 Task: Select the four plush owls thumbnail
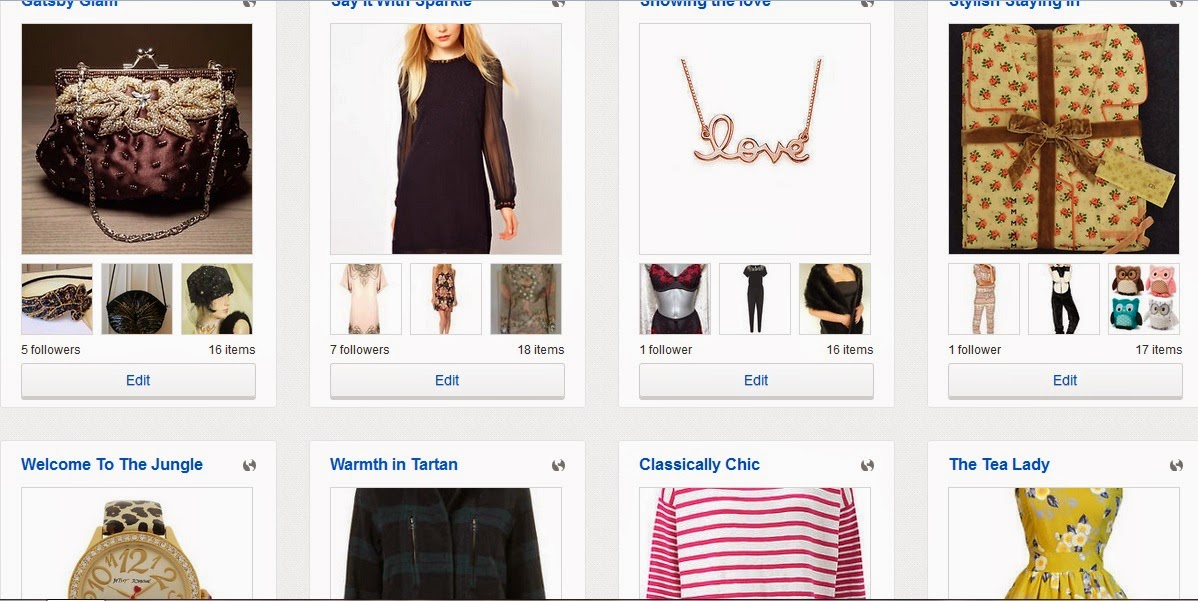pos(1144,299)
